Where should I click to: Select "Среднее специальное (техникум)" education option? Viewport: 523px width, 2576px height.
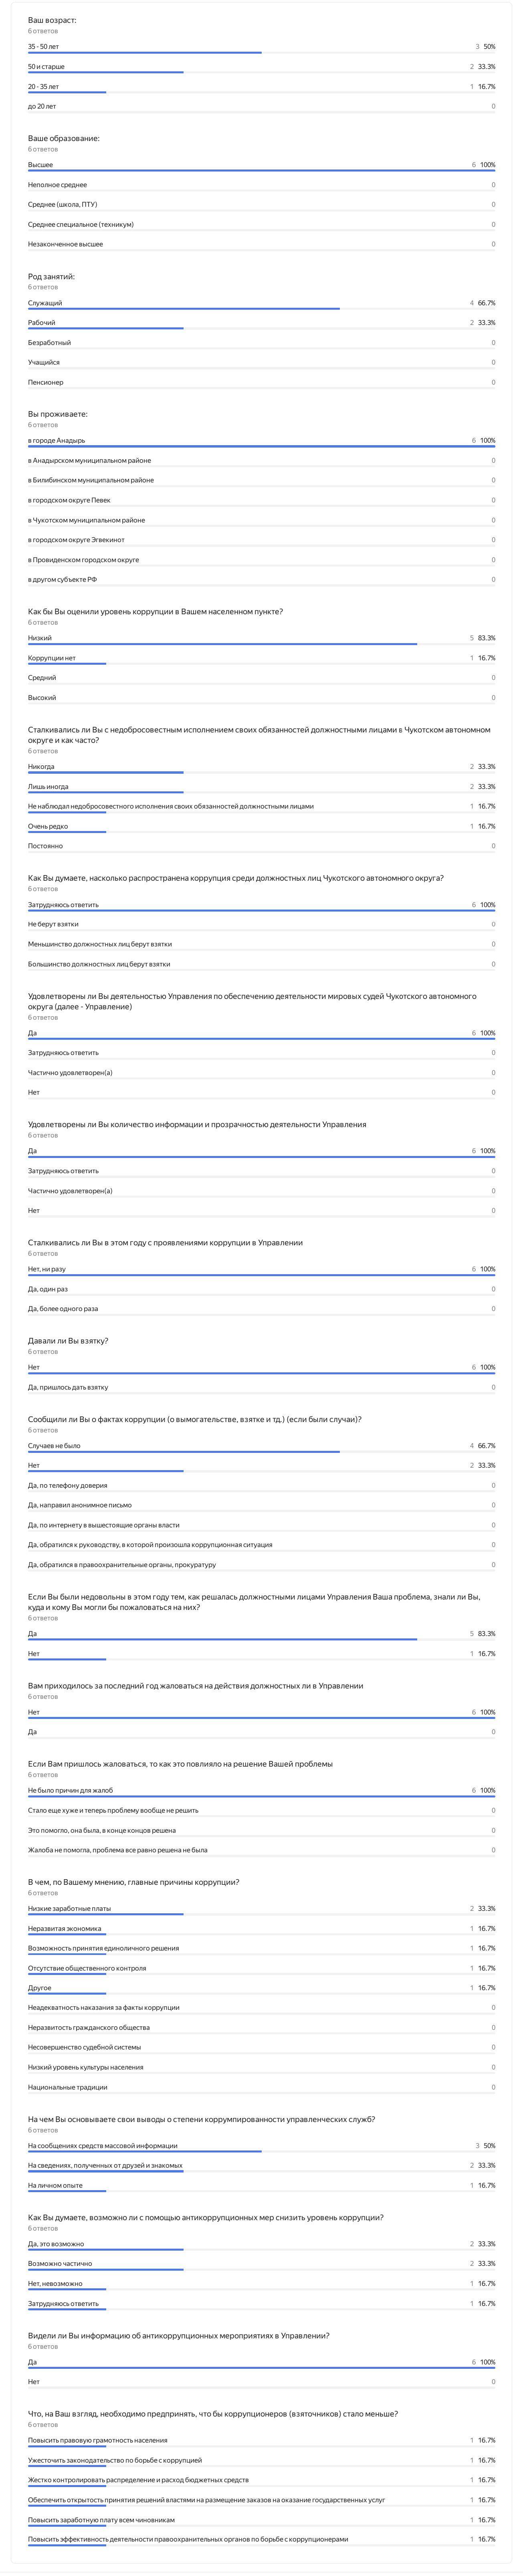click(81, 224)
